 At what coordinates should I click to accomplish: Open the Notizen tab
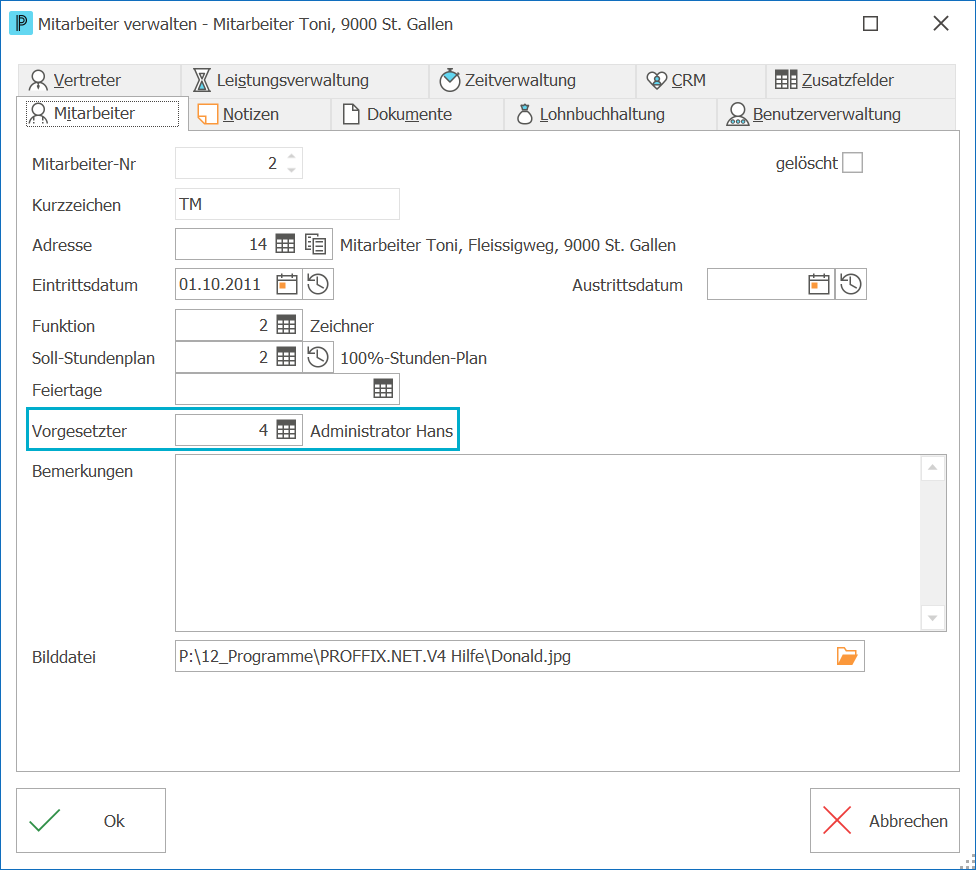[260, 115]
